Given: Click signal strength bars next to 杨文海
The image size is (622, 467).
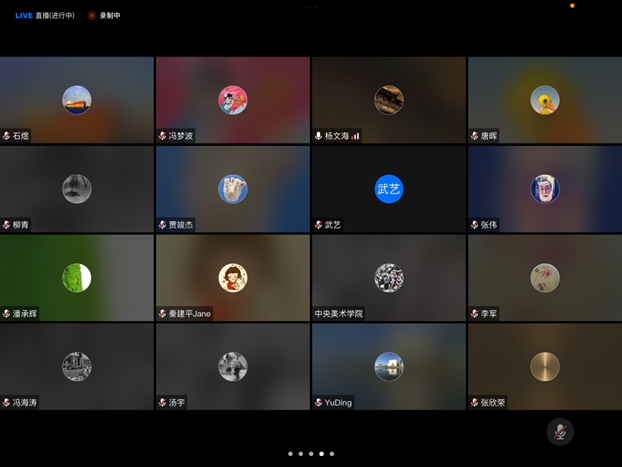Looking at the screenshot, I should point(355,136).
